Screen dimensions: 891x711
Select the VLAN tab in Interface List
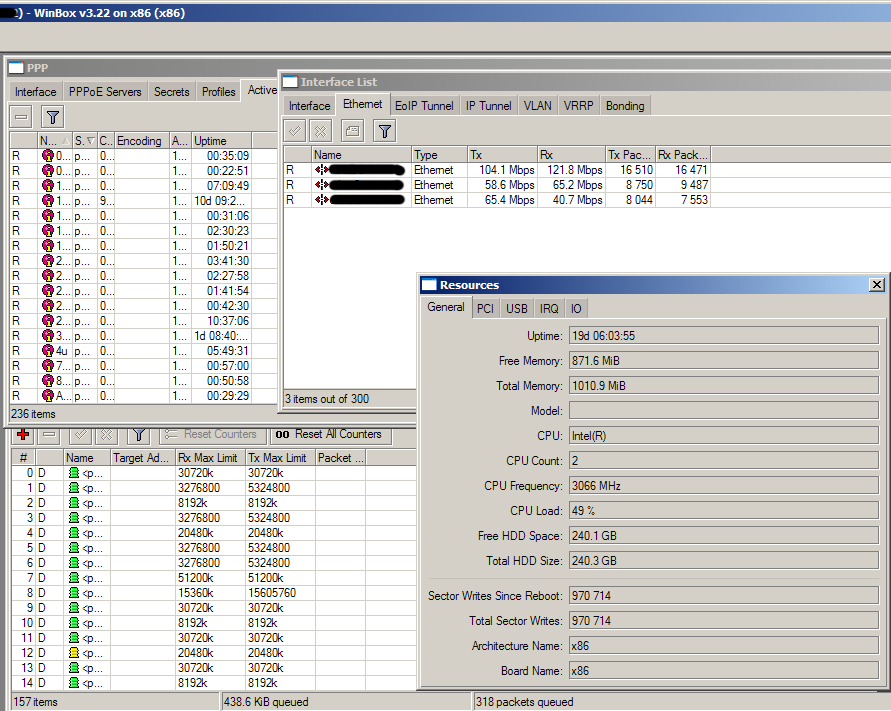537,105
